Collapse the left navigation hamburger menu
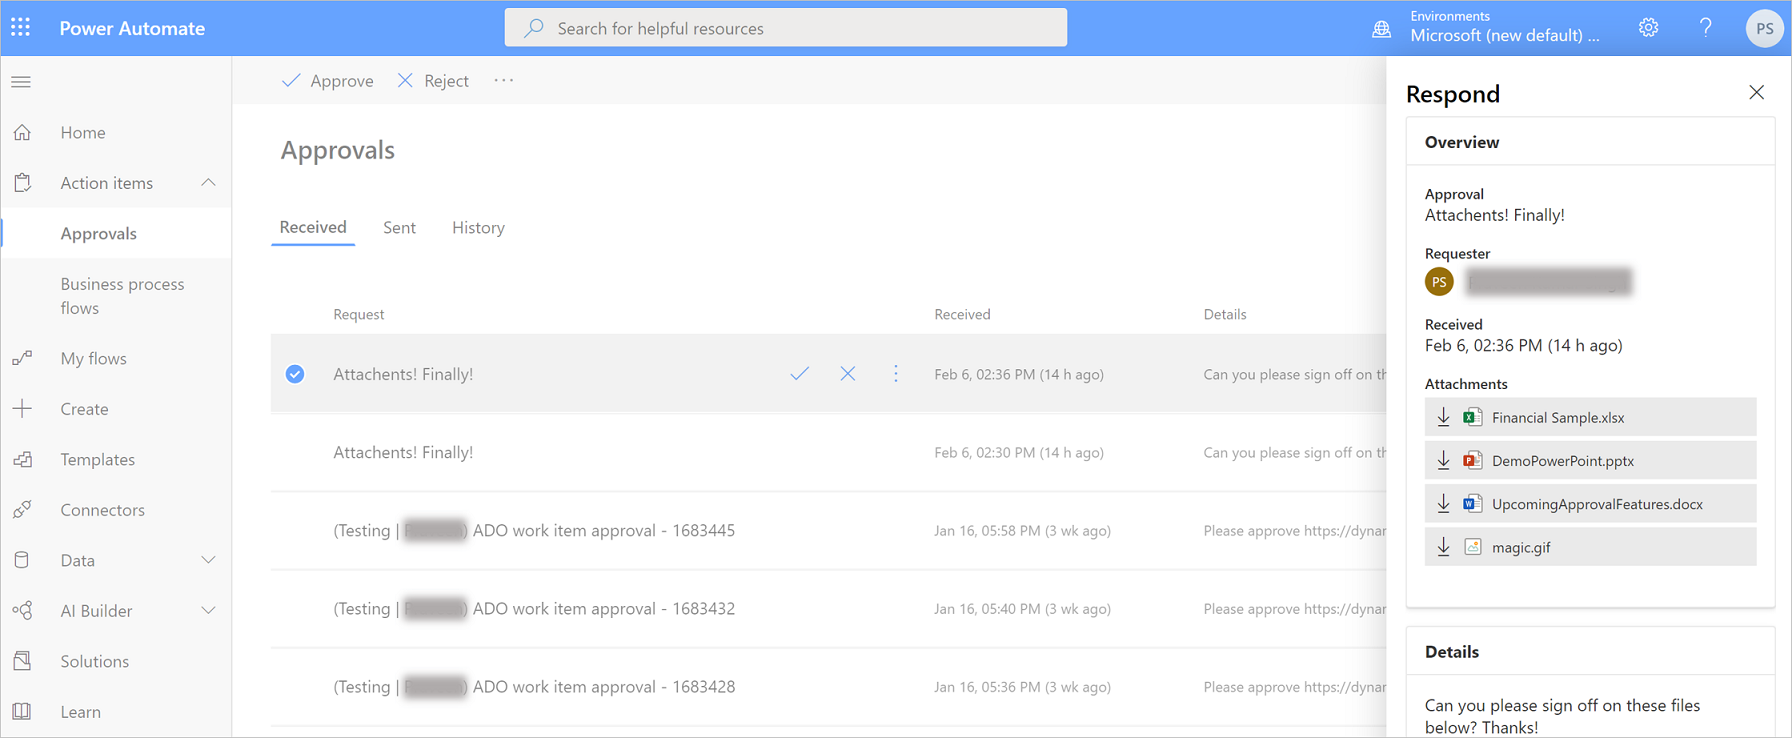This screenshot has width=1792, height=738. pos(21,82)
